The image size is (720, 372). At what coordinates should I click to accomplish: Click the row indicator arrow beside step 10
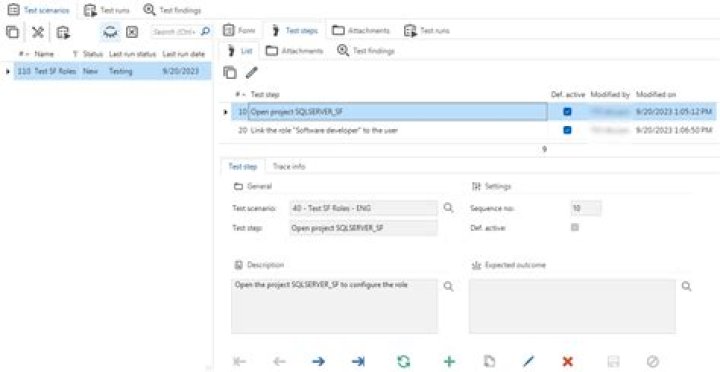pos(225,112)
